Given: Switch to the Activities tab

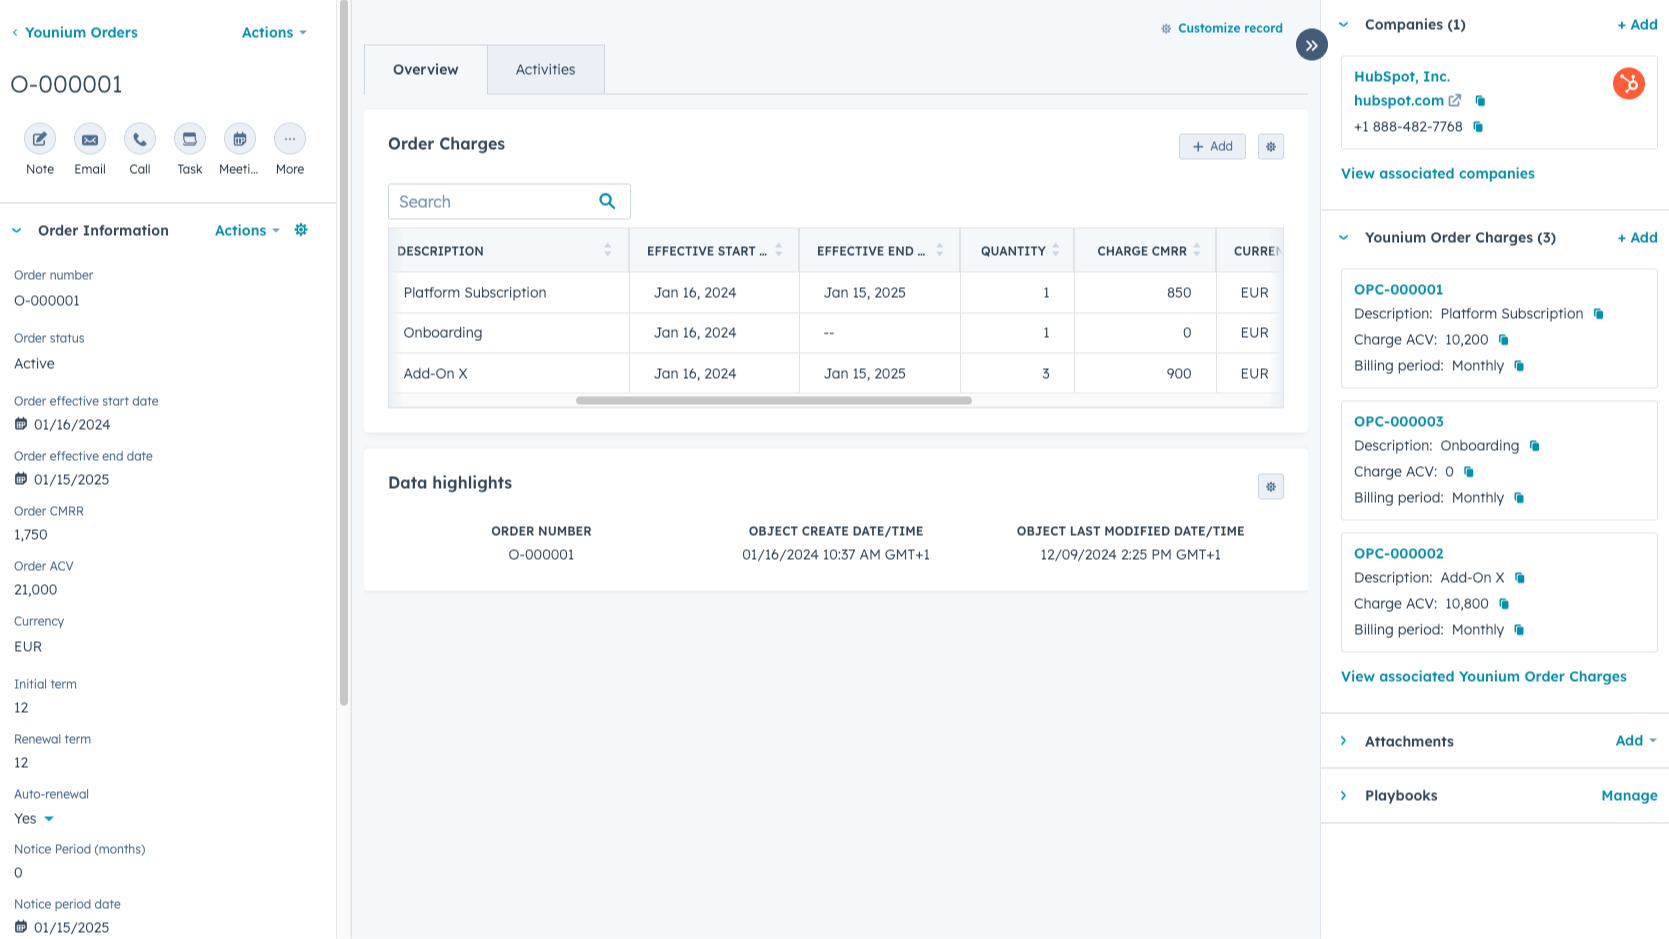Looking at the screenshot, I should click(545, 70).
